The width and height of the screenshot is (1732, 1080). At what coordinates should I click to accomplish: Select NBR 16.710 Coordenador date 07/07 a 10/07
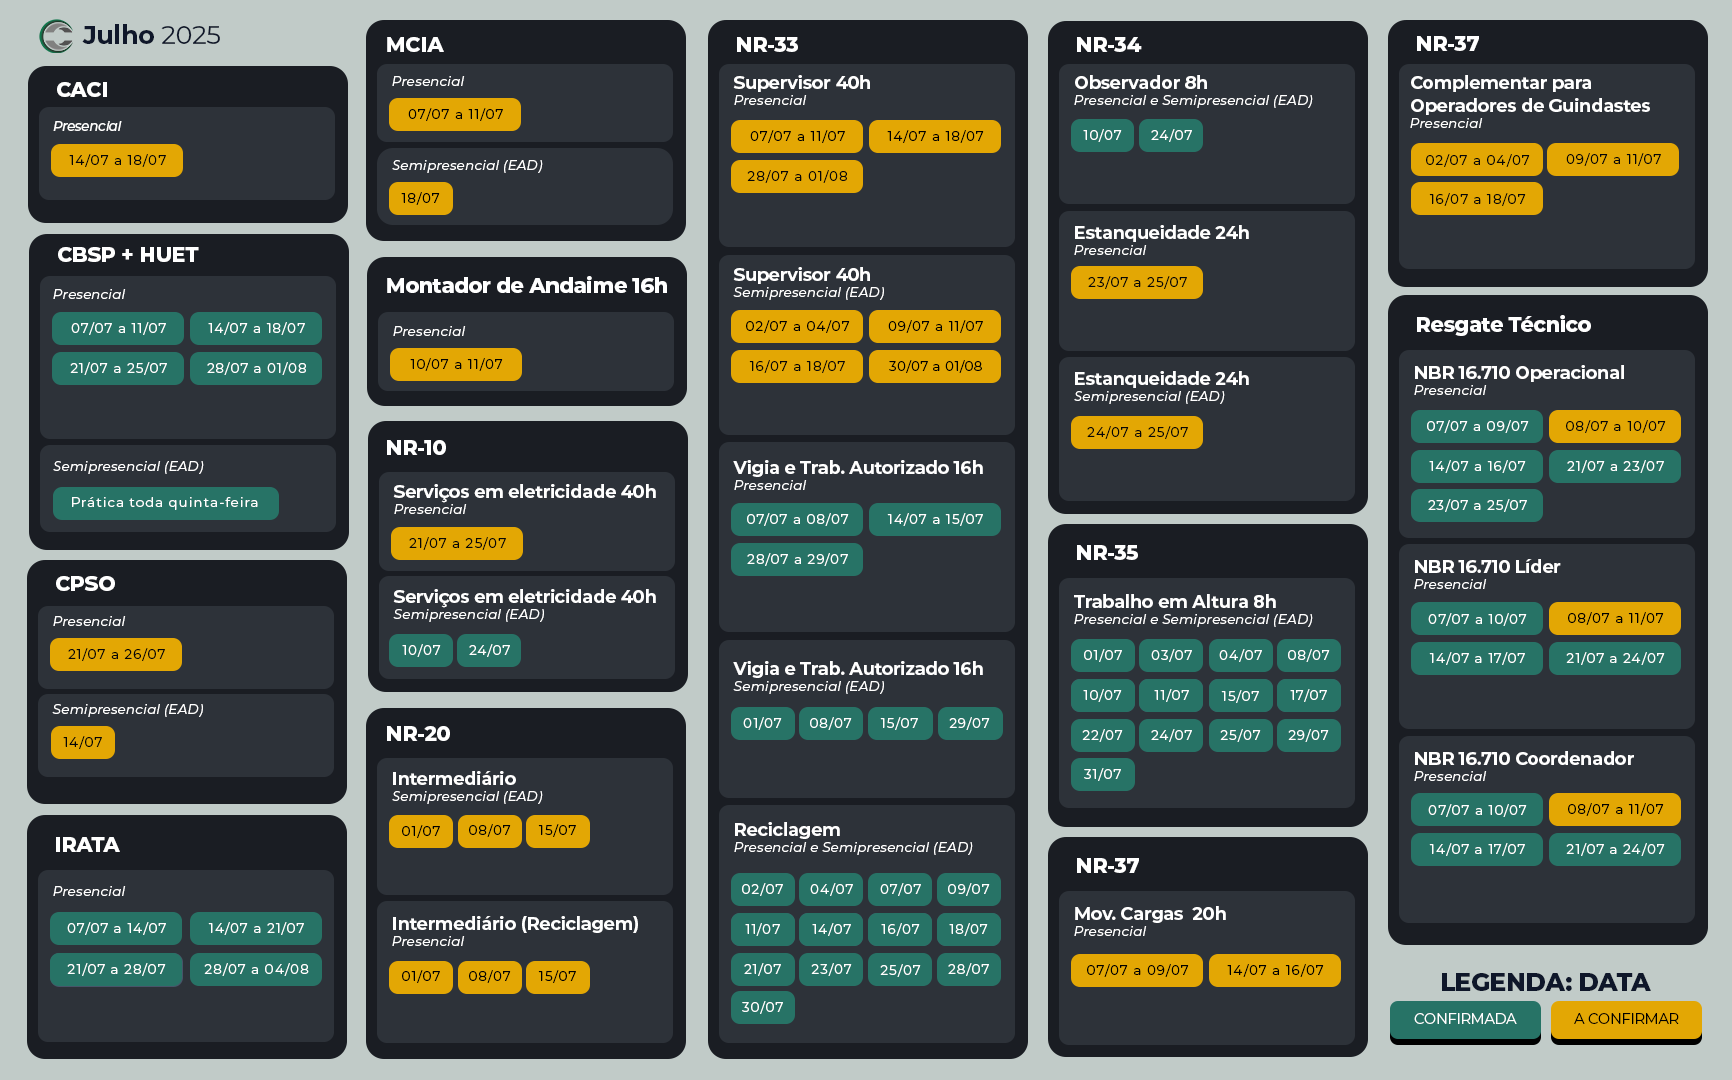[x=1477, y=810]
